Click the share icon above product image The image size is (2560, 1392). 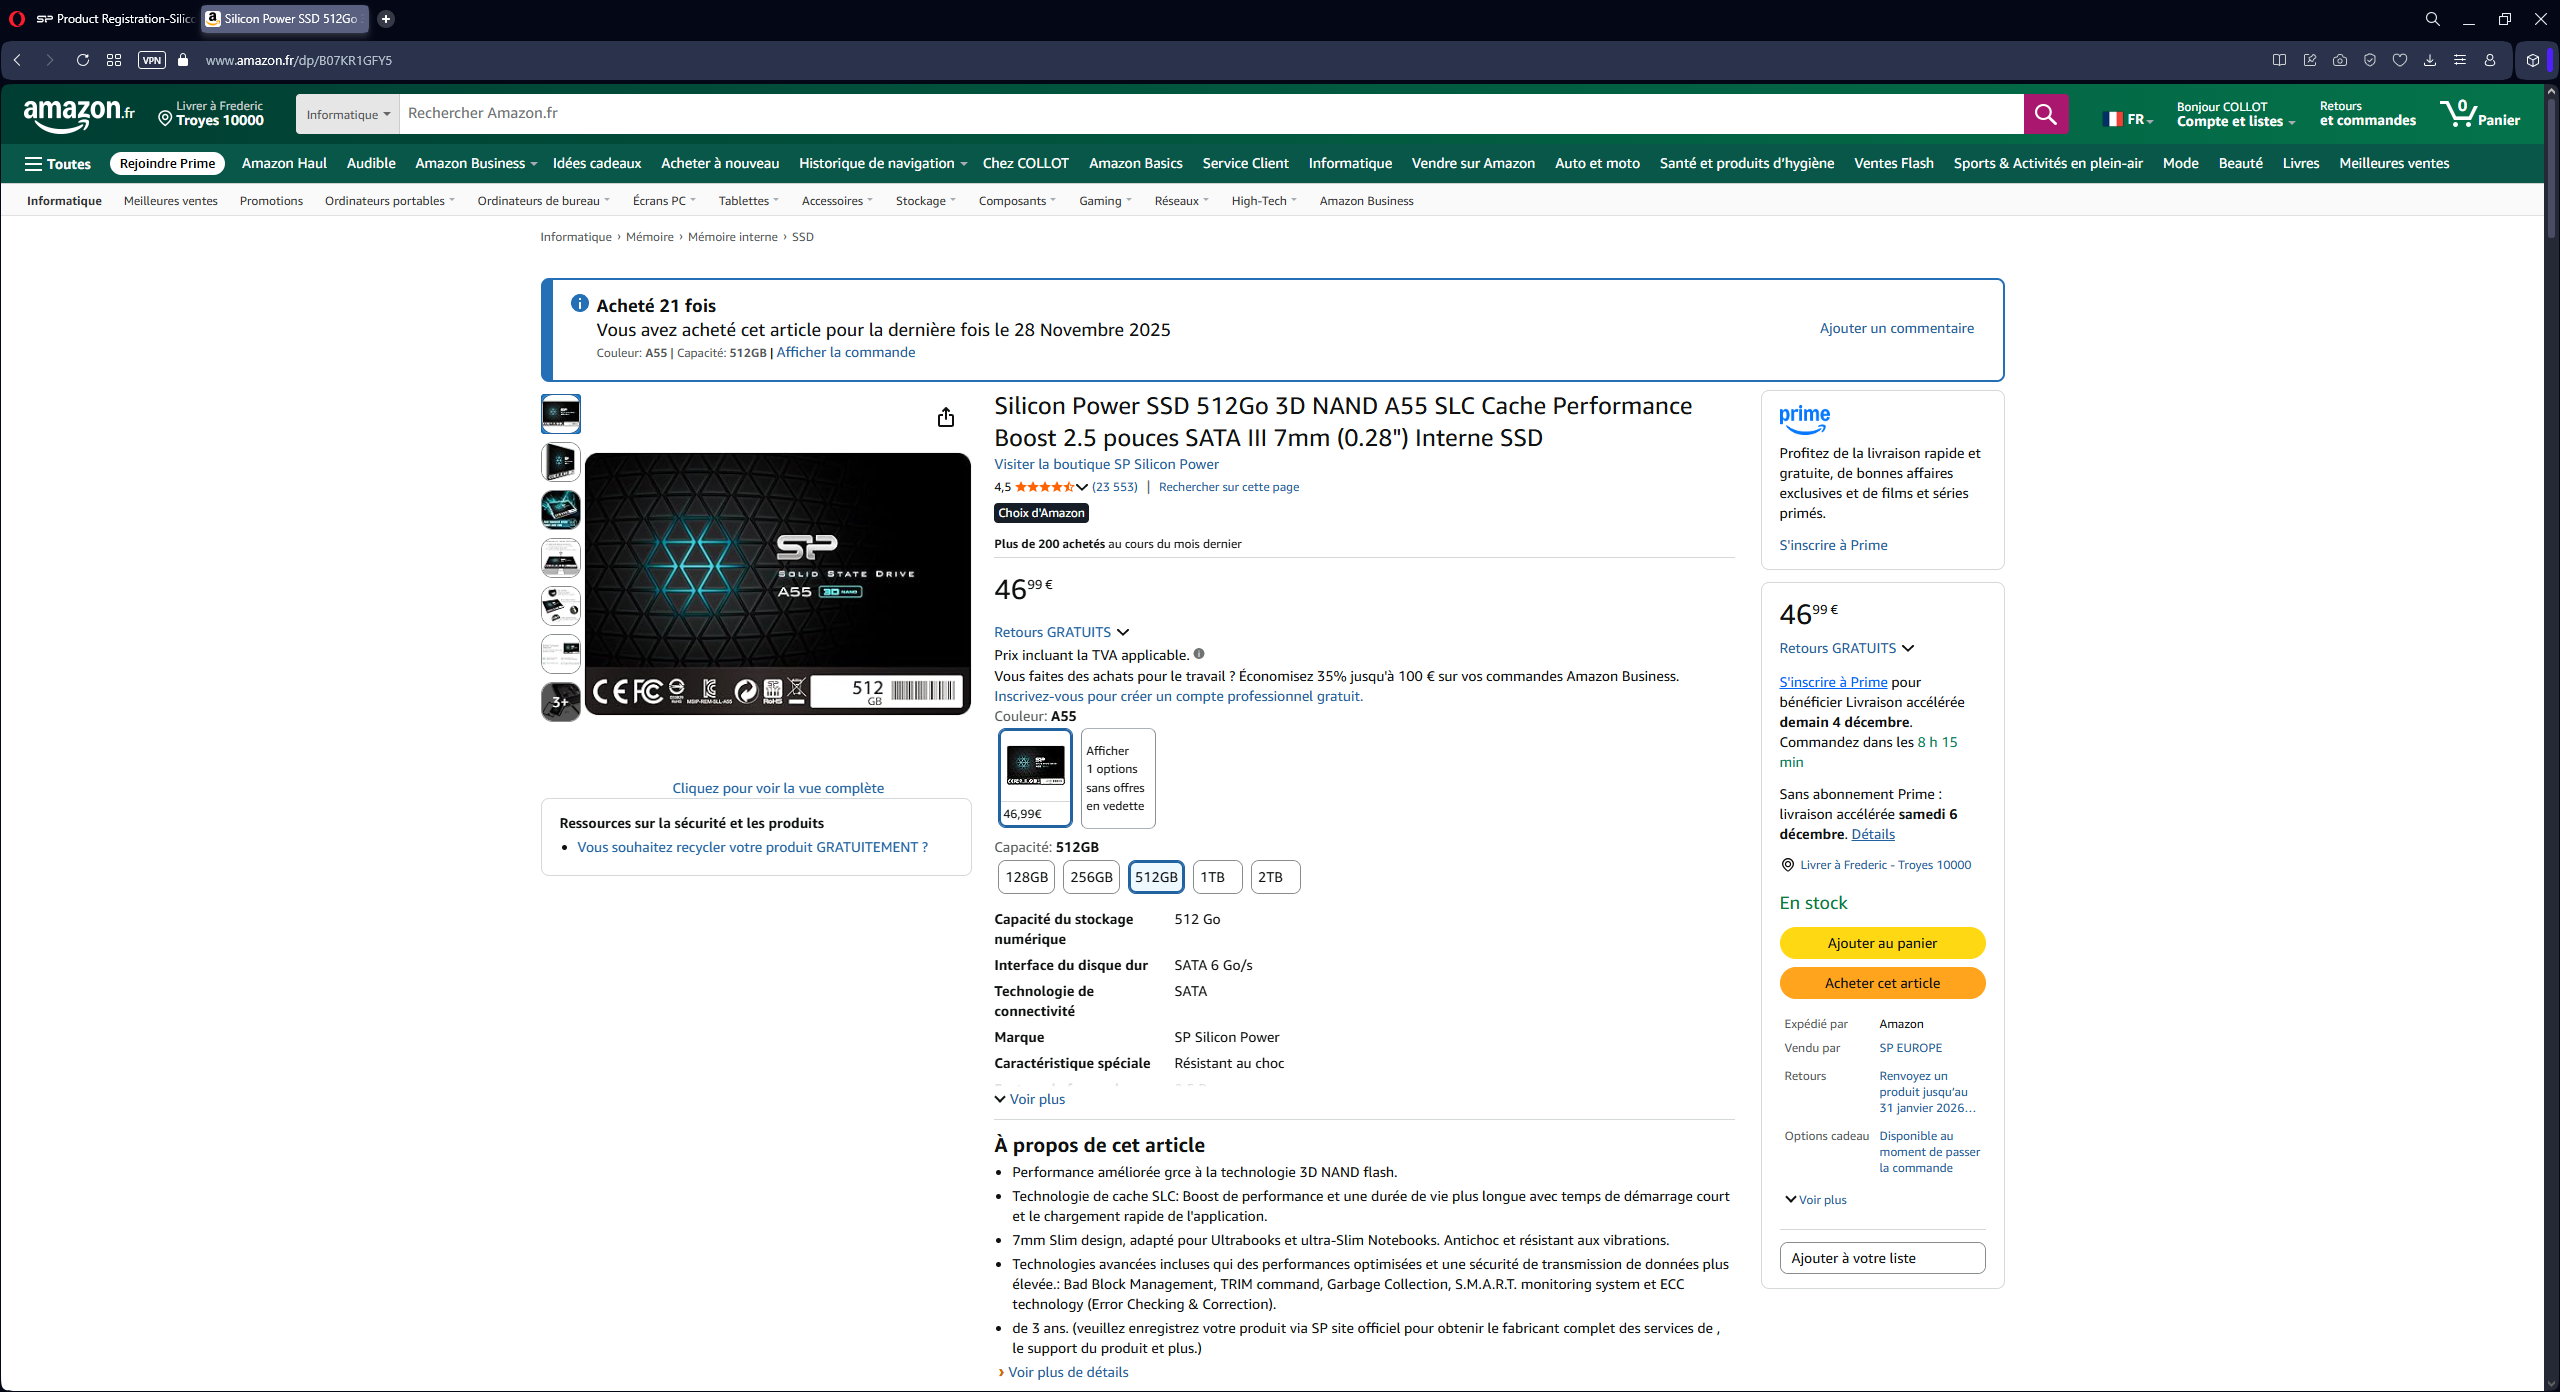pos(945,418)
